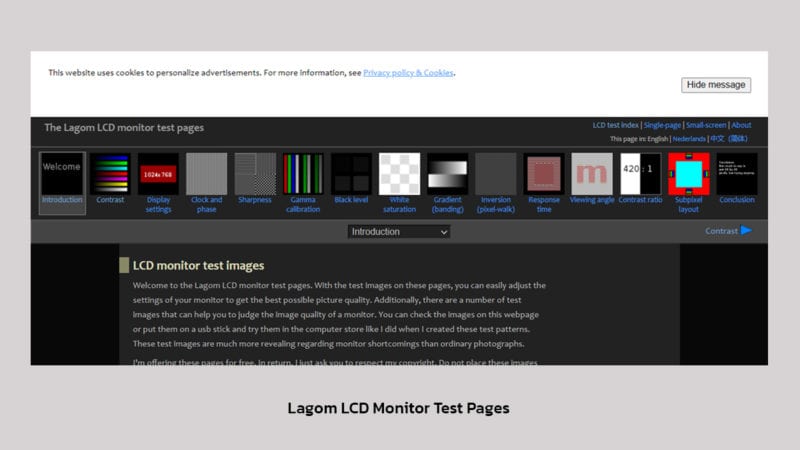Viewport: 800px width, 450px height.
Task: Open the Viewing angle test icon
Action: (592, 173)
